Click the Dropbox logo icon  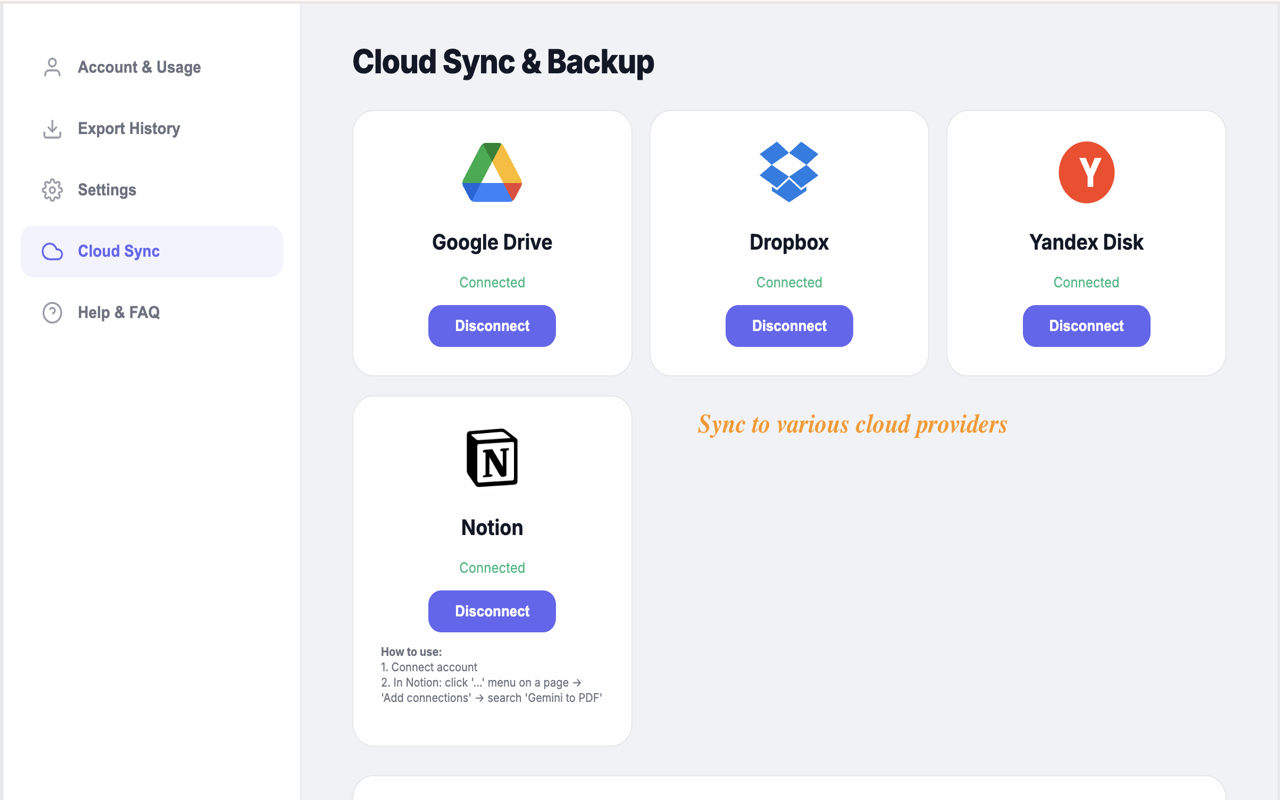[x=789, y=172]
